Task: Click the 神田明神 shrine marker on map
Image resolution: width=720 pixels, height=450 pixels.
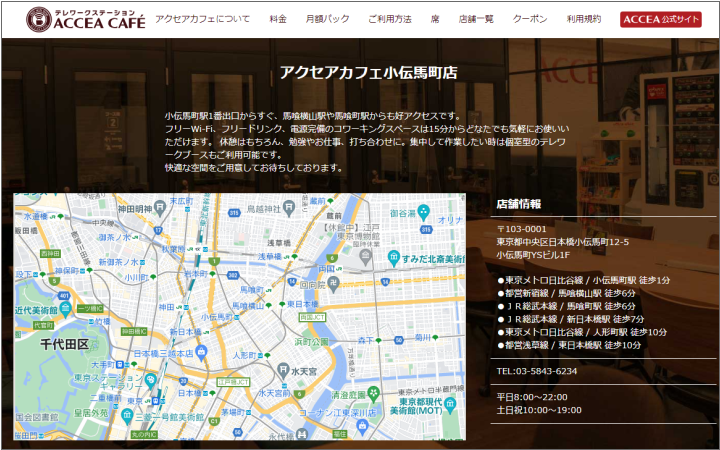Action: [160, 208]
